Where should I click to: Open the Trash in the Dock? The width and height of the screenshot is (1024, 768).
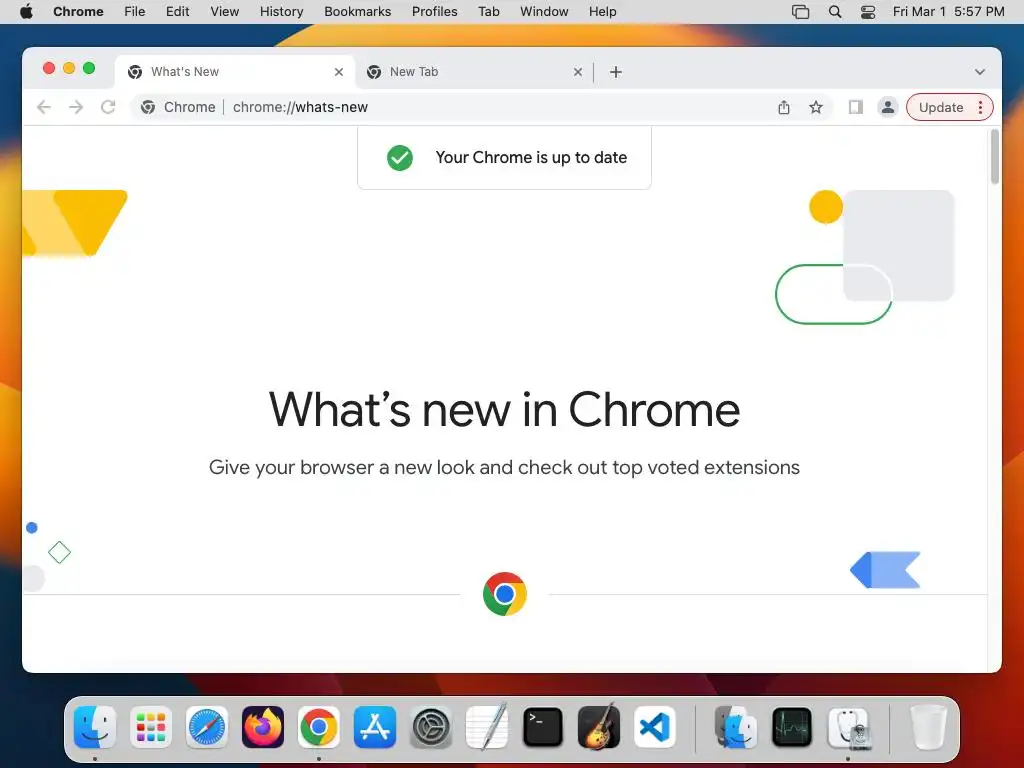click(928, 727)
